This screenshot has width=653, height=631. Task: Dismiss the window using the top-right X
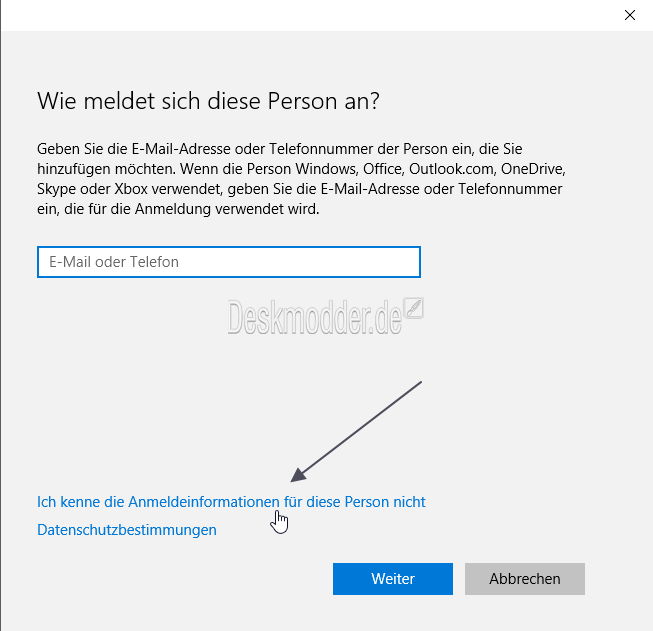pos(630,15)
